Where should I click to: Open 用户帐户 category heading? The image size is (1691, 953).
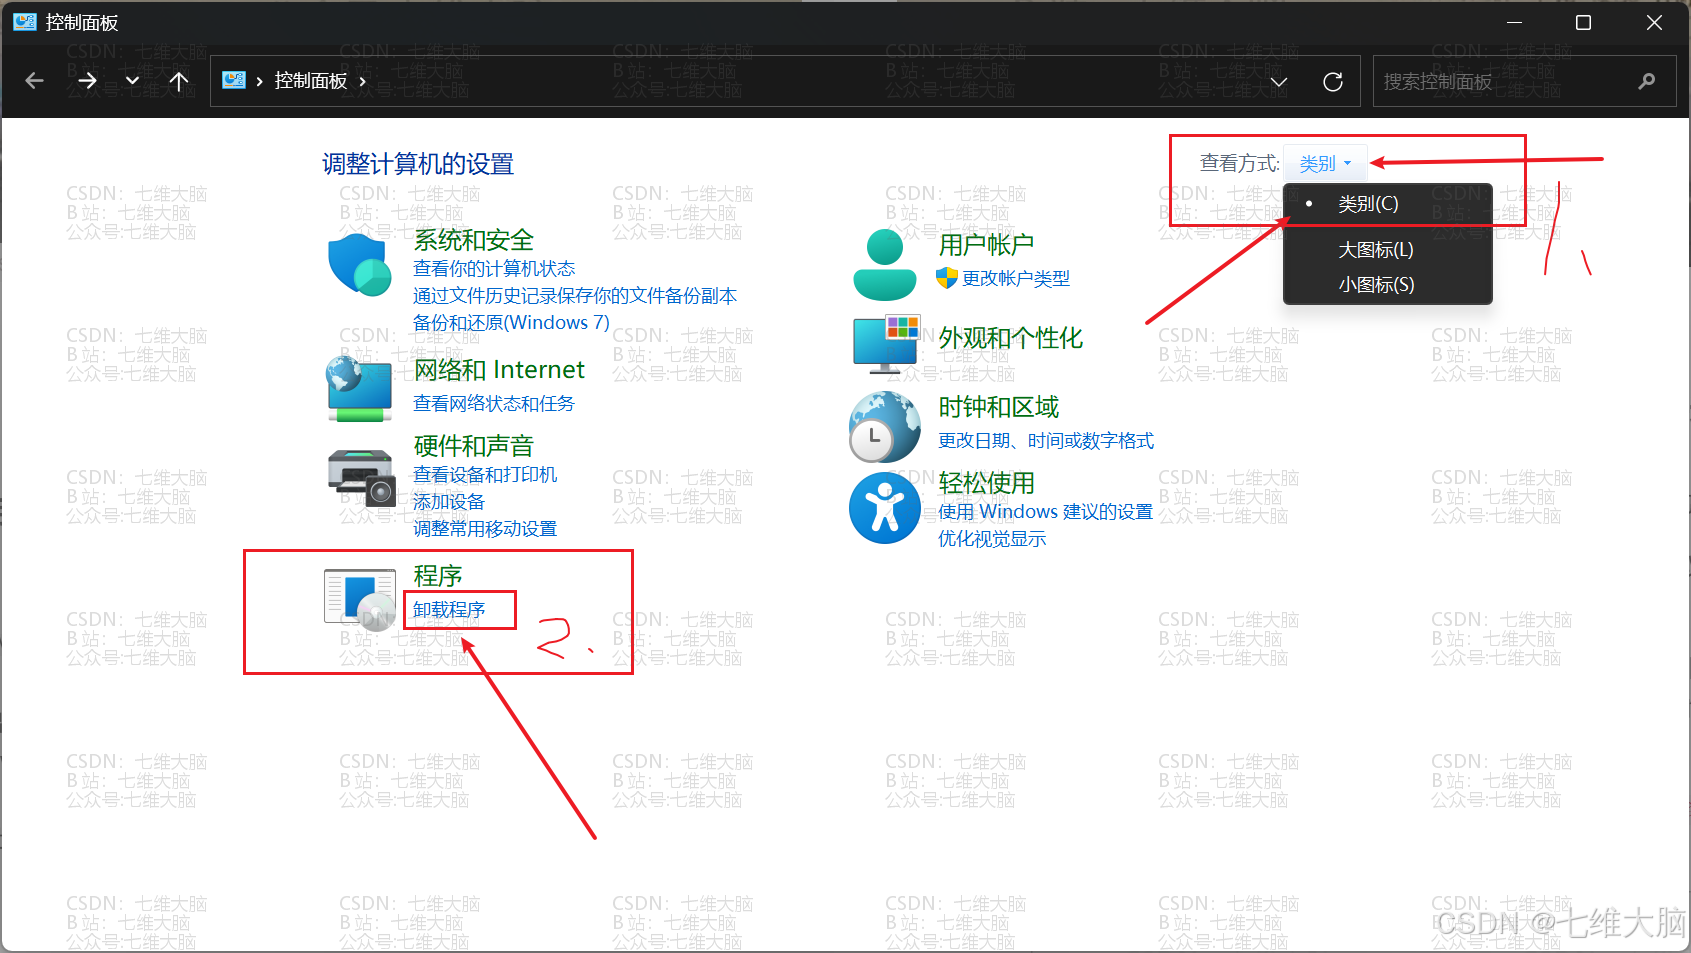click(986, 244)
